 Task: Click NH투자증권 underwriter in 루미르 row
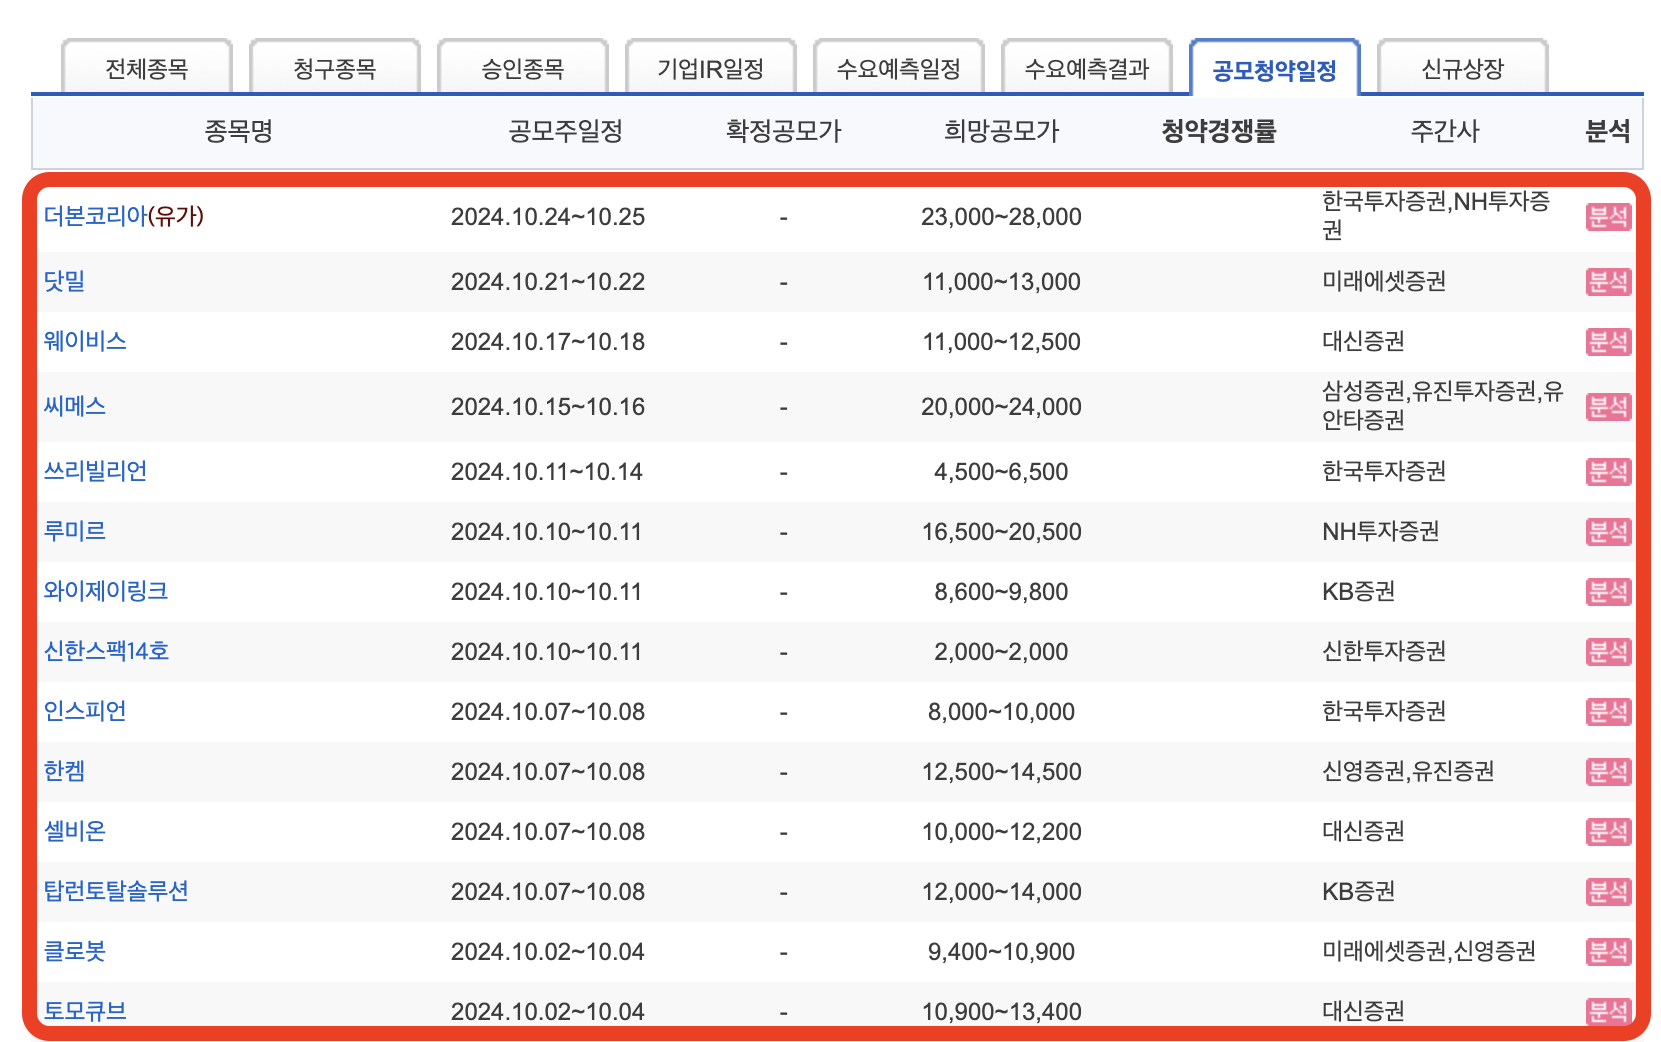coord(1381,532)
